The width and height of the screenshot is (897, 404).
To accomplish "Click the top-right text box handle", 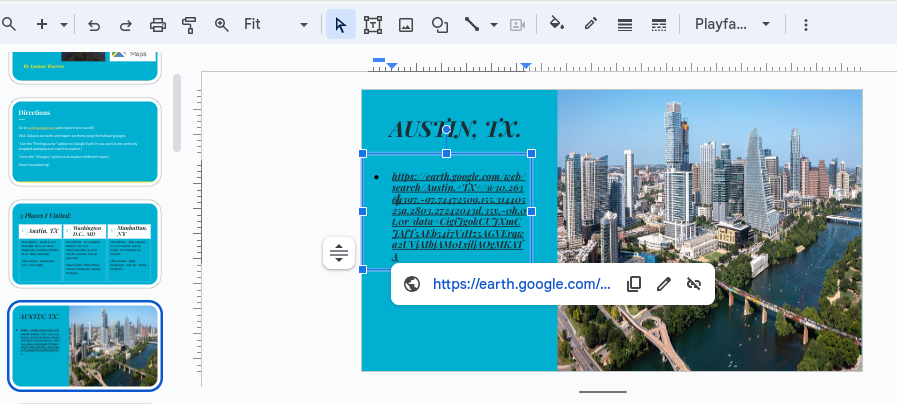I will 531,153.
